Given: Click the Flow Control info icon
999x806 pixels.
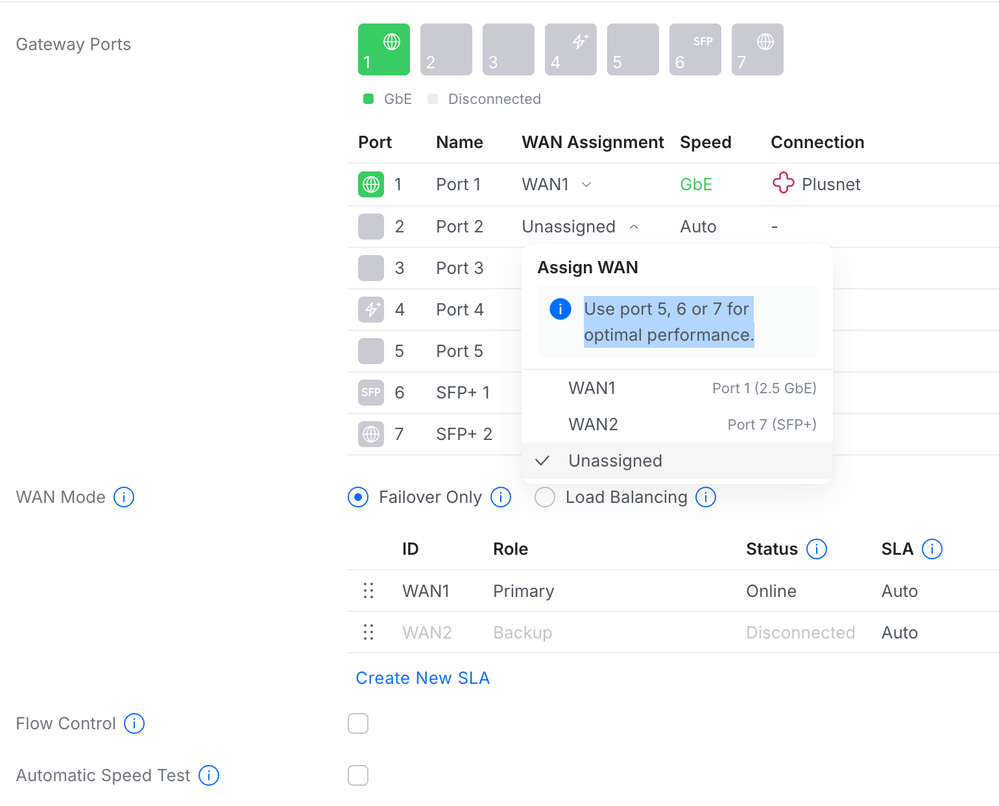Looking at the screenshot, I should click(134, 724).
